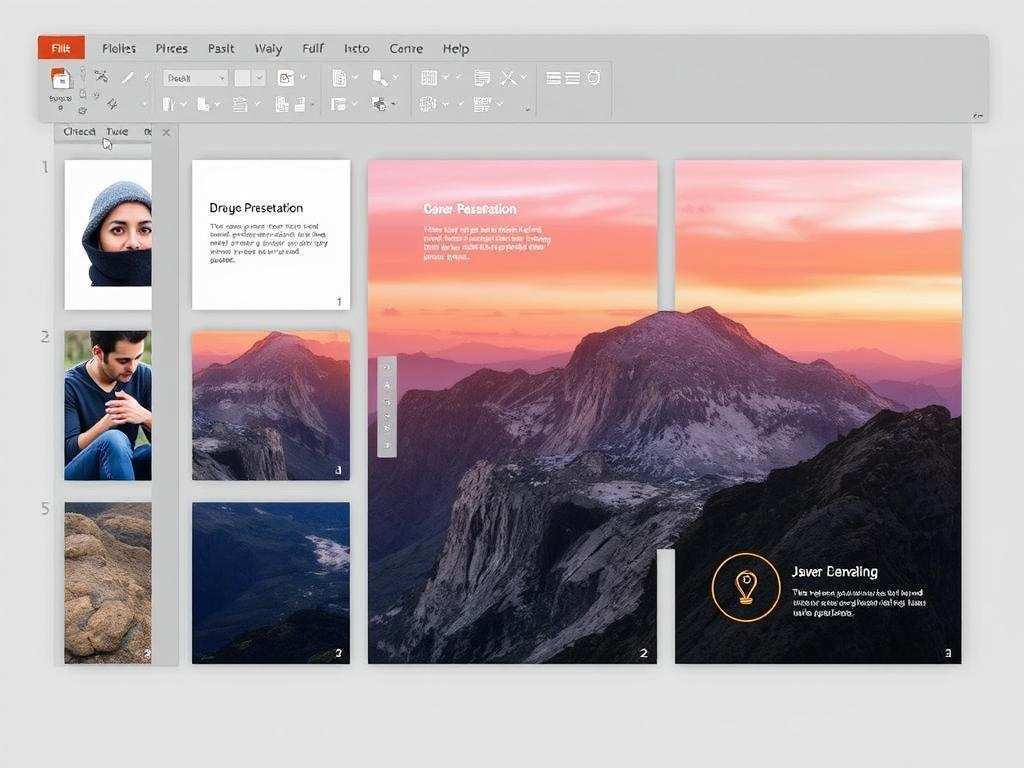Open the font name dropdown box in the ribbon

click(x=195, y=78)
